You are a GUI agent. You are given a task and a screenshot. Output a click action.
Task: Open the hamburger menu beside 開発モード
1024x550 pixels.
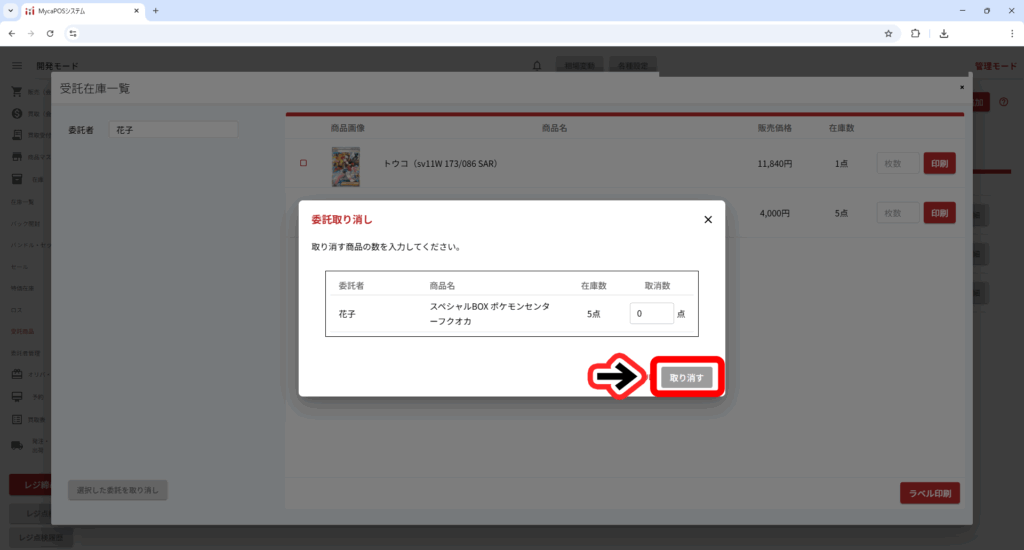click(x=17, y=66)
